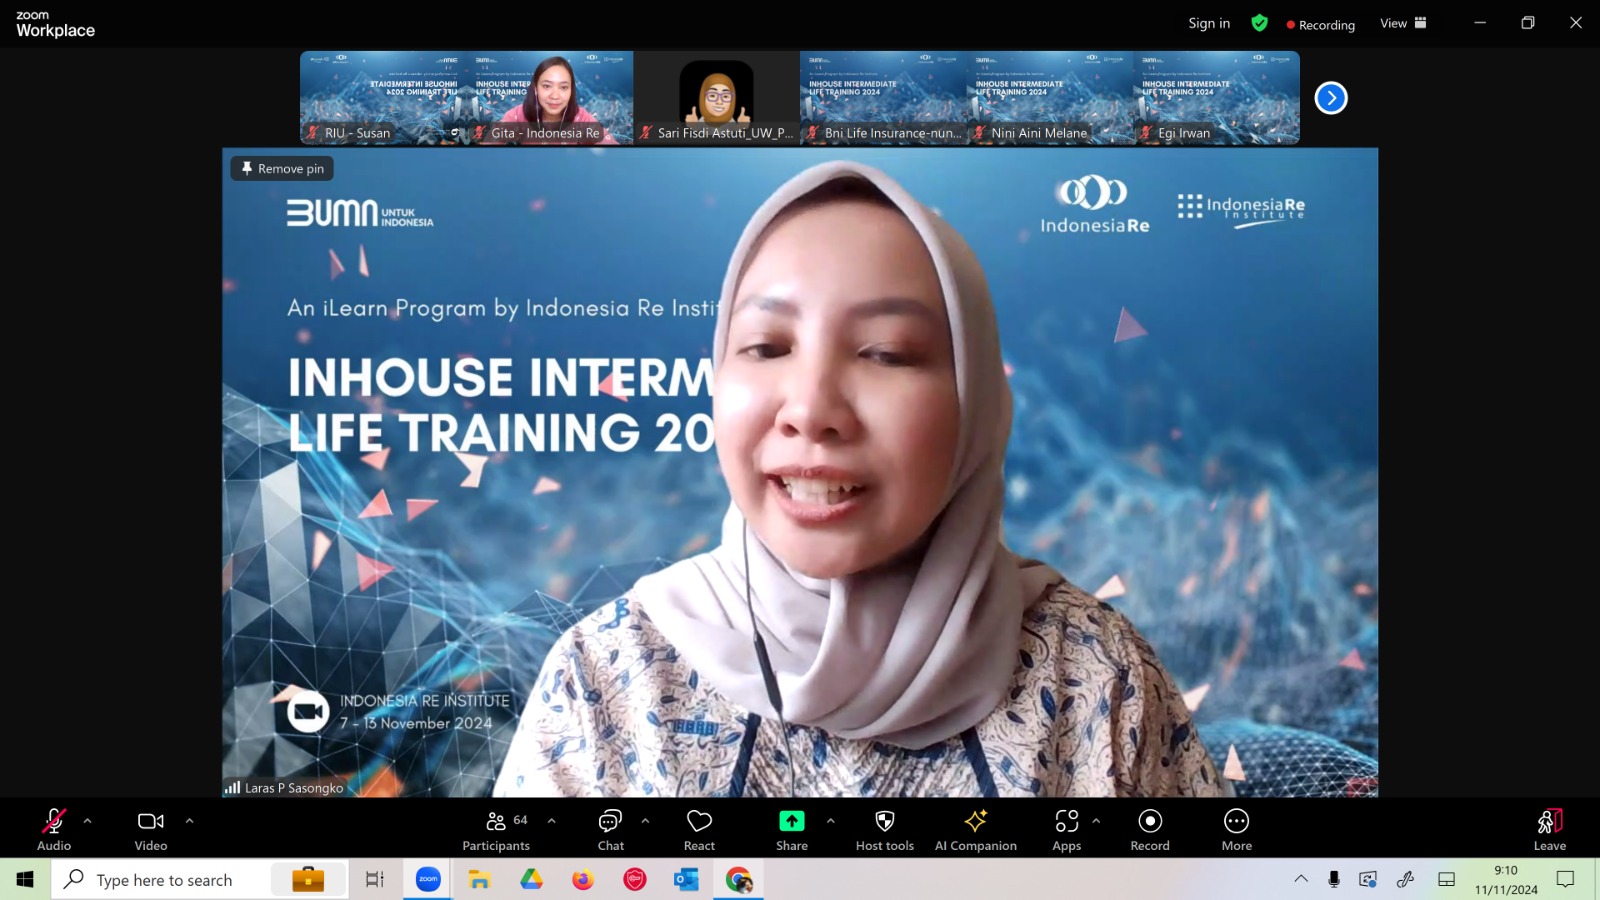Select Gita - Indonesia Re thumbnail

[550, 98]
